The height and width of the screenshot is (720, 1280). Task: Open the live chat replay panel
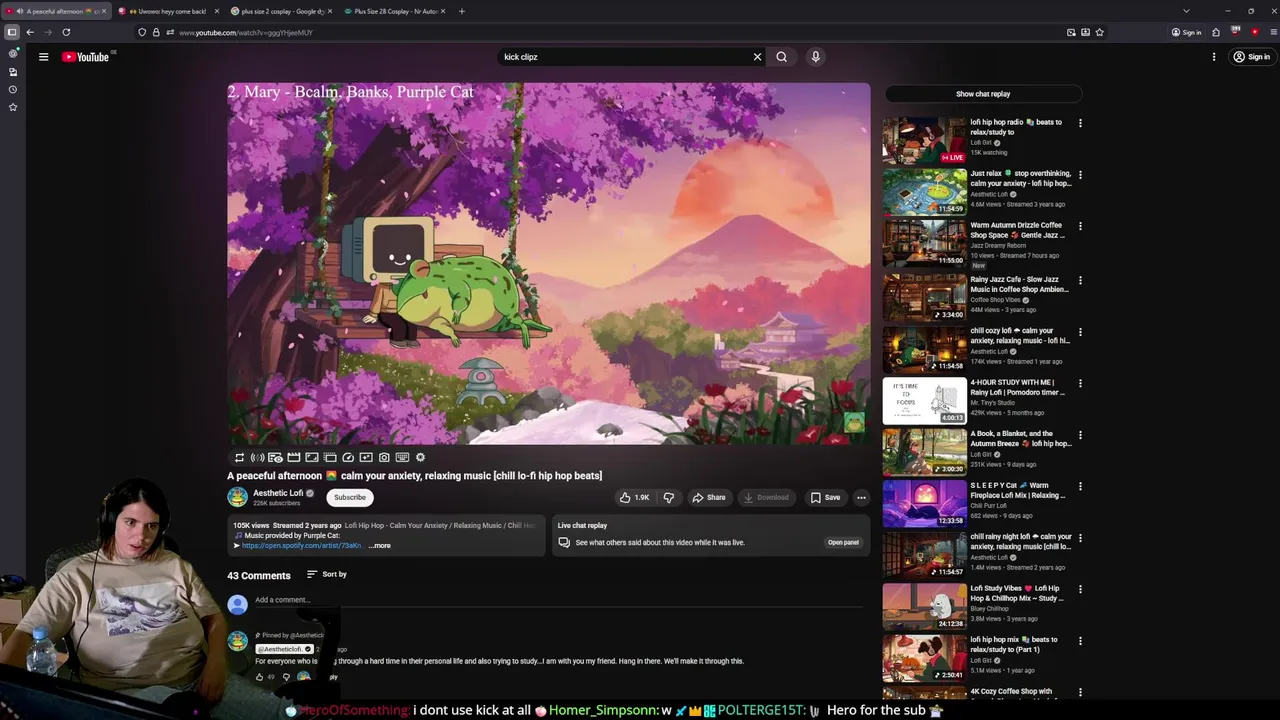pos(843,542)
